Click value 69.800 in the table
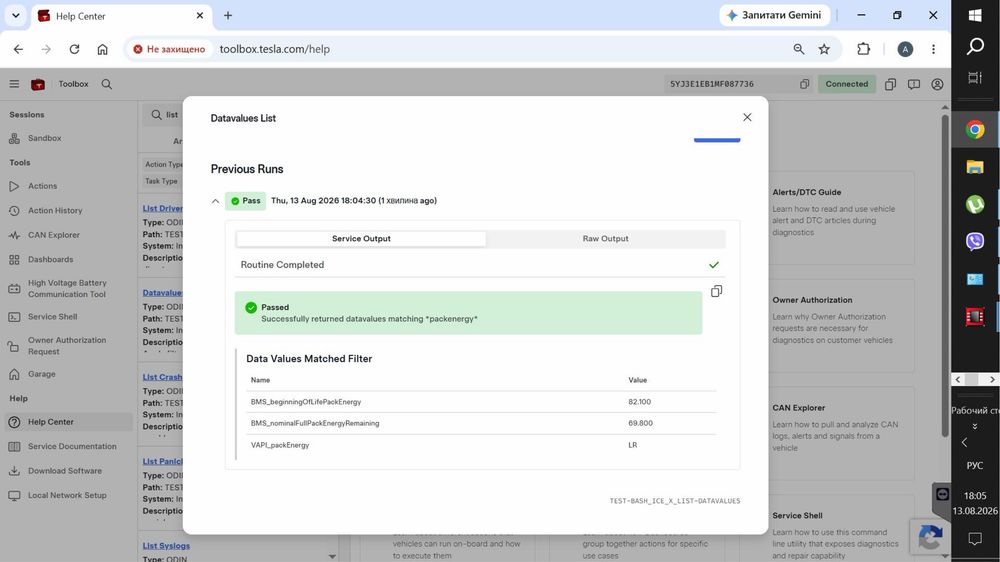This screenshot has width=1000, height=562. [640, 423]
